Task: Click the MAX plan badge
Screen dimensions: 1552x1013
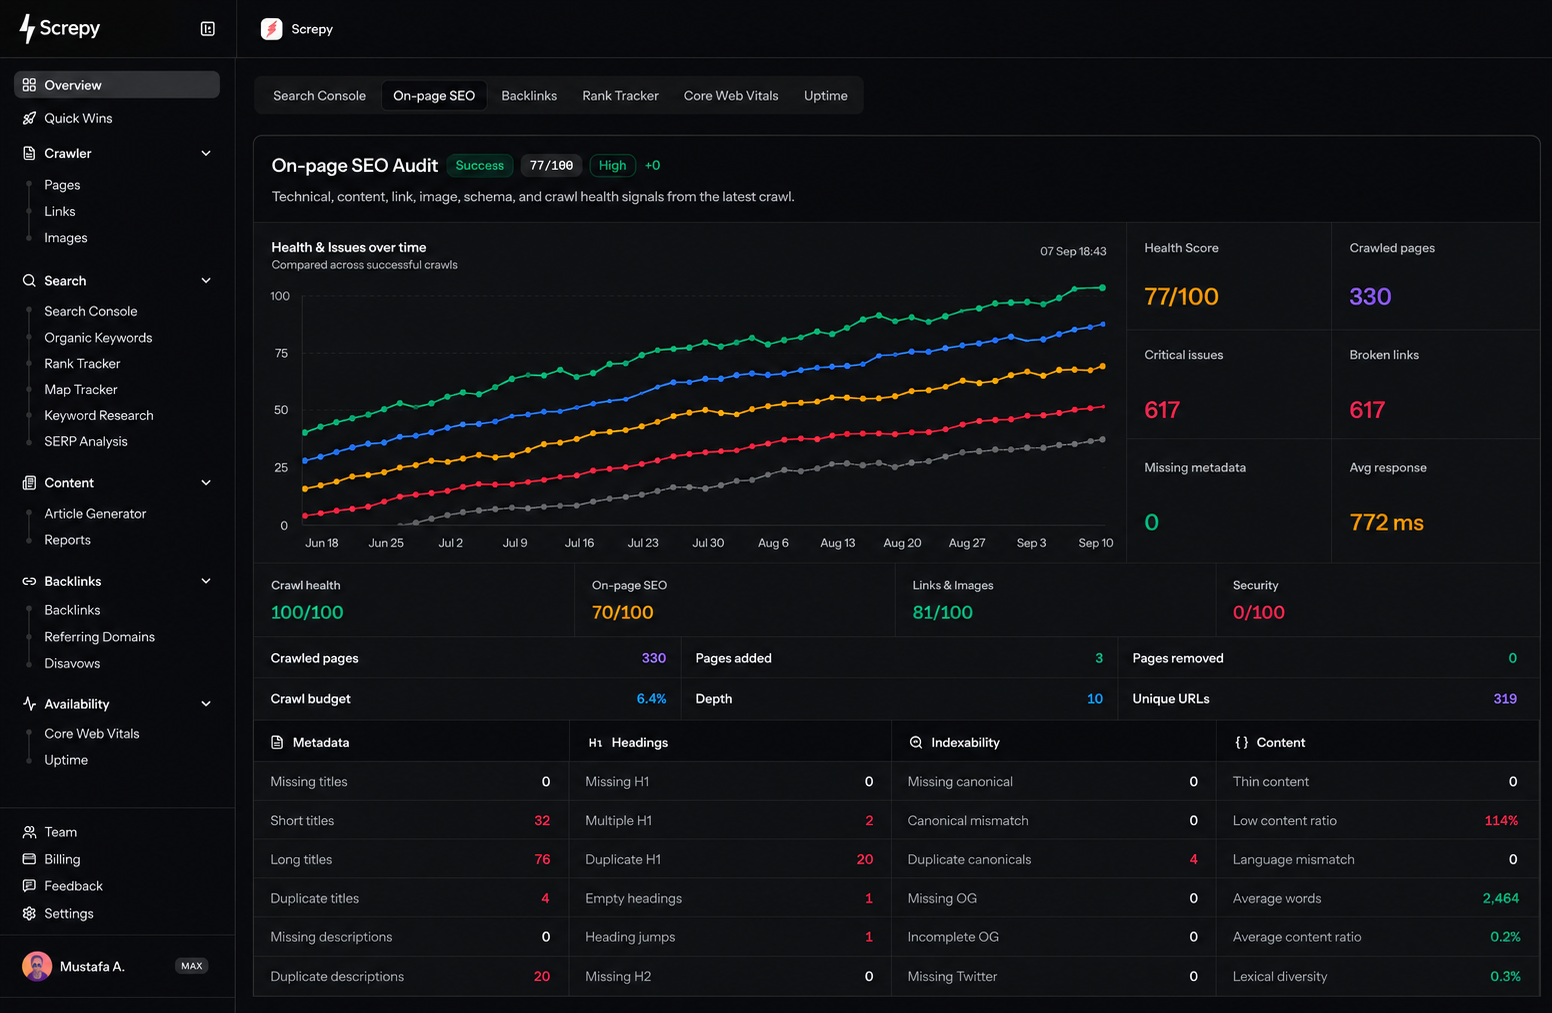Action: pyautogui.click(x=192, y=966)
